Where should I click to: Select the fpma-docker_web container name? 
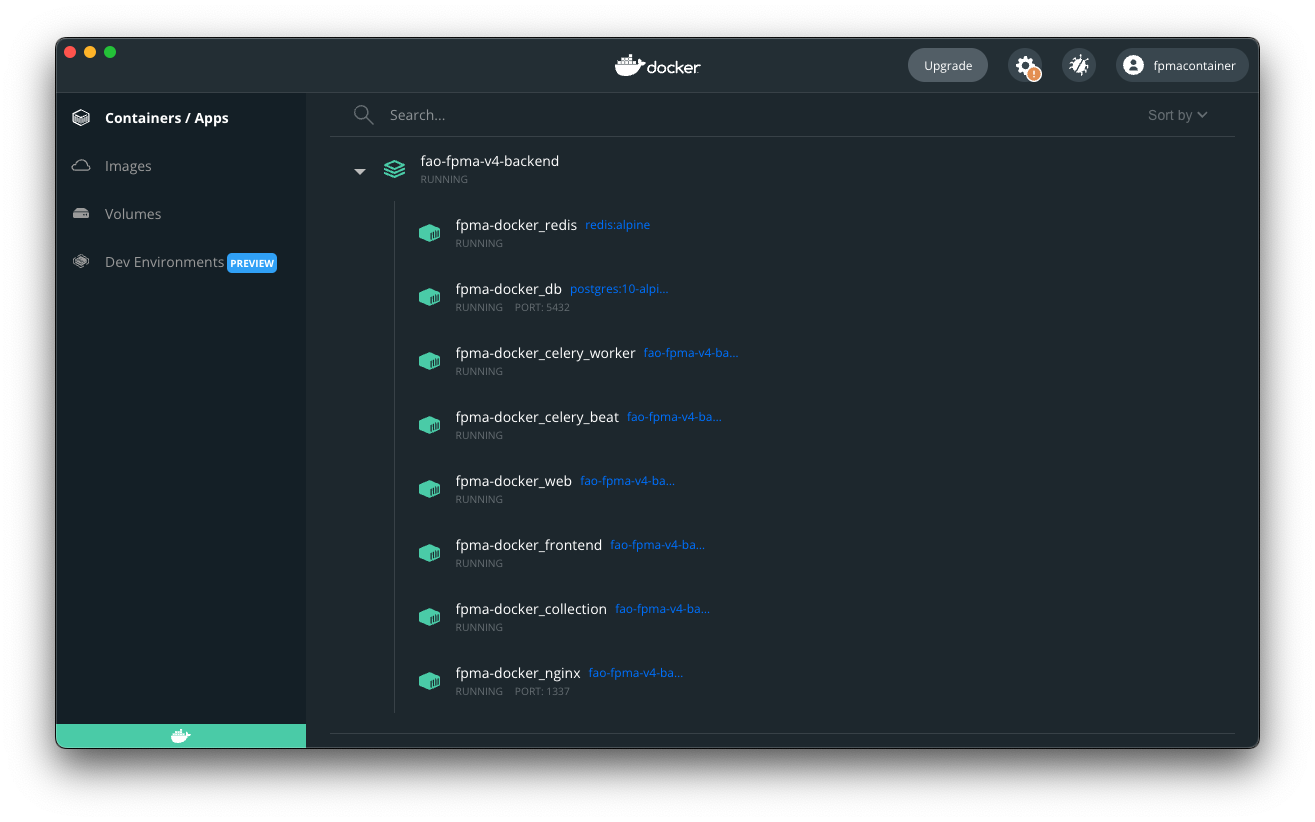pos(514,481)
